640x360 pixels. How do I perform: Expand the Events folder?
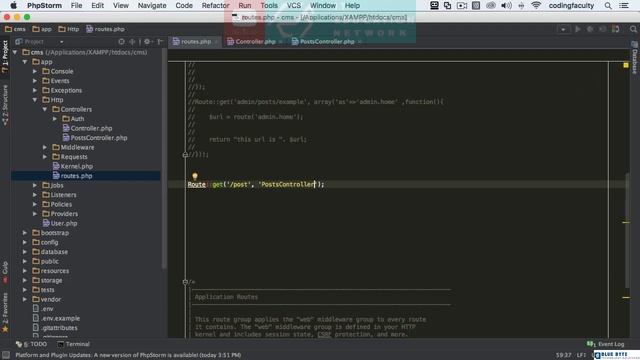coord(35,81)
